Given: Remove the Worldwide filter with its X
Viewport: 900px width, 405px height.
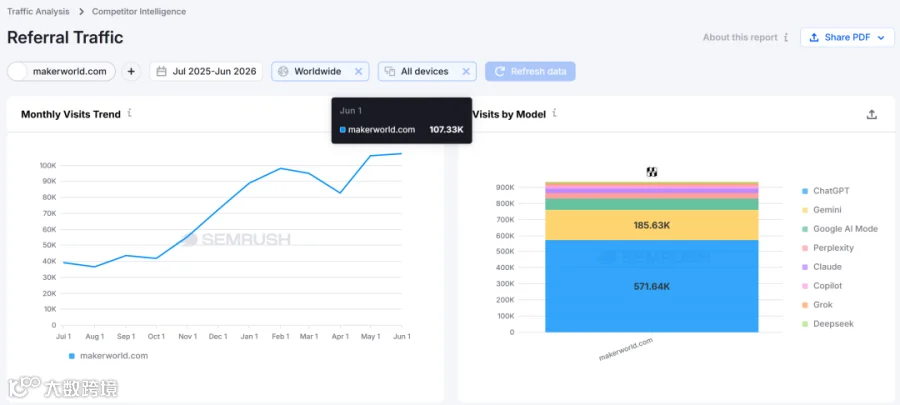Looking at the screenshot, I should (358, 72).
